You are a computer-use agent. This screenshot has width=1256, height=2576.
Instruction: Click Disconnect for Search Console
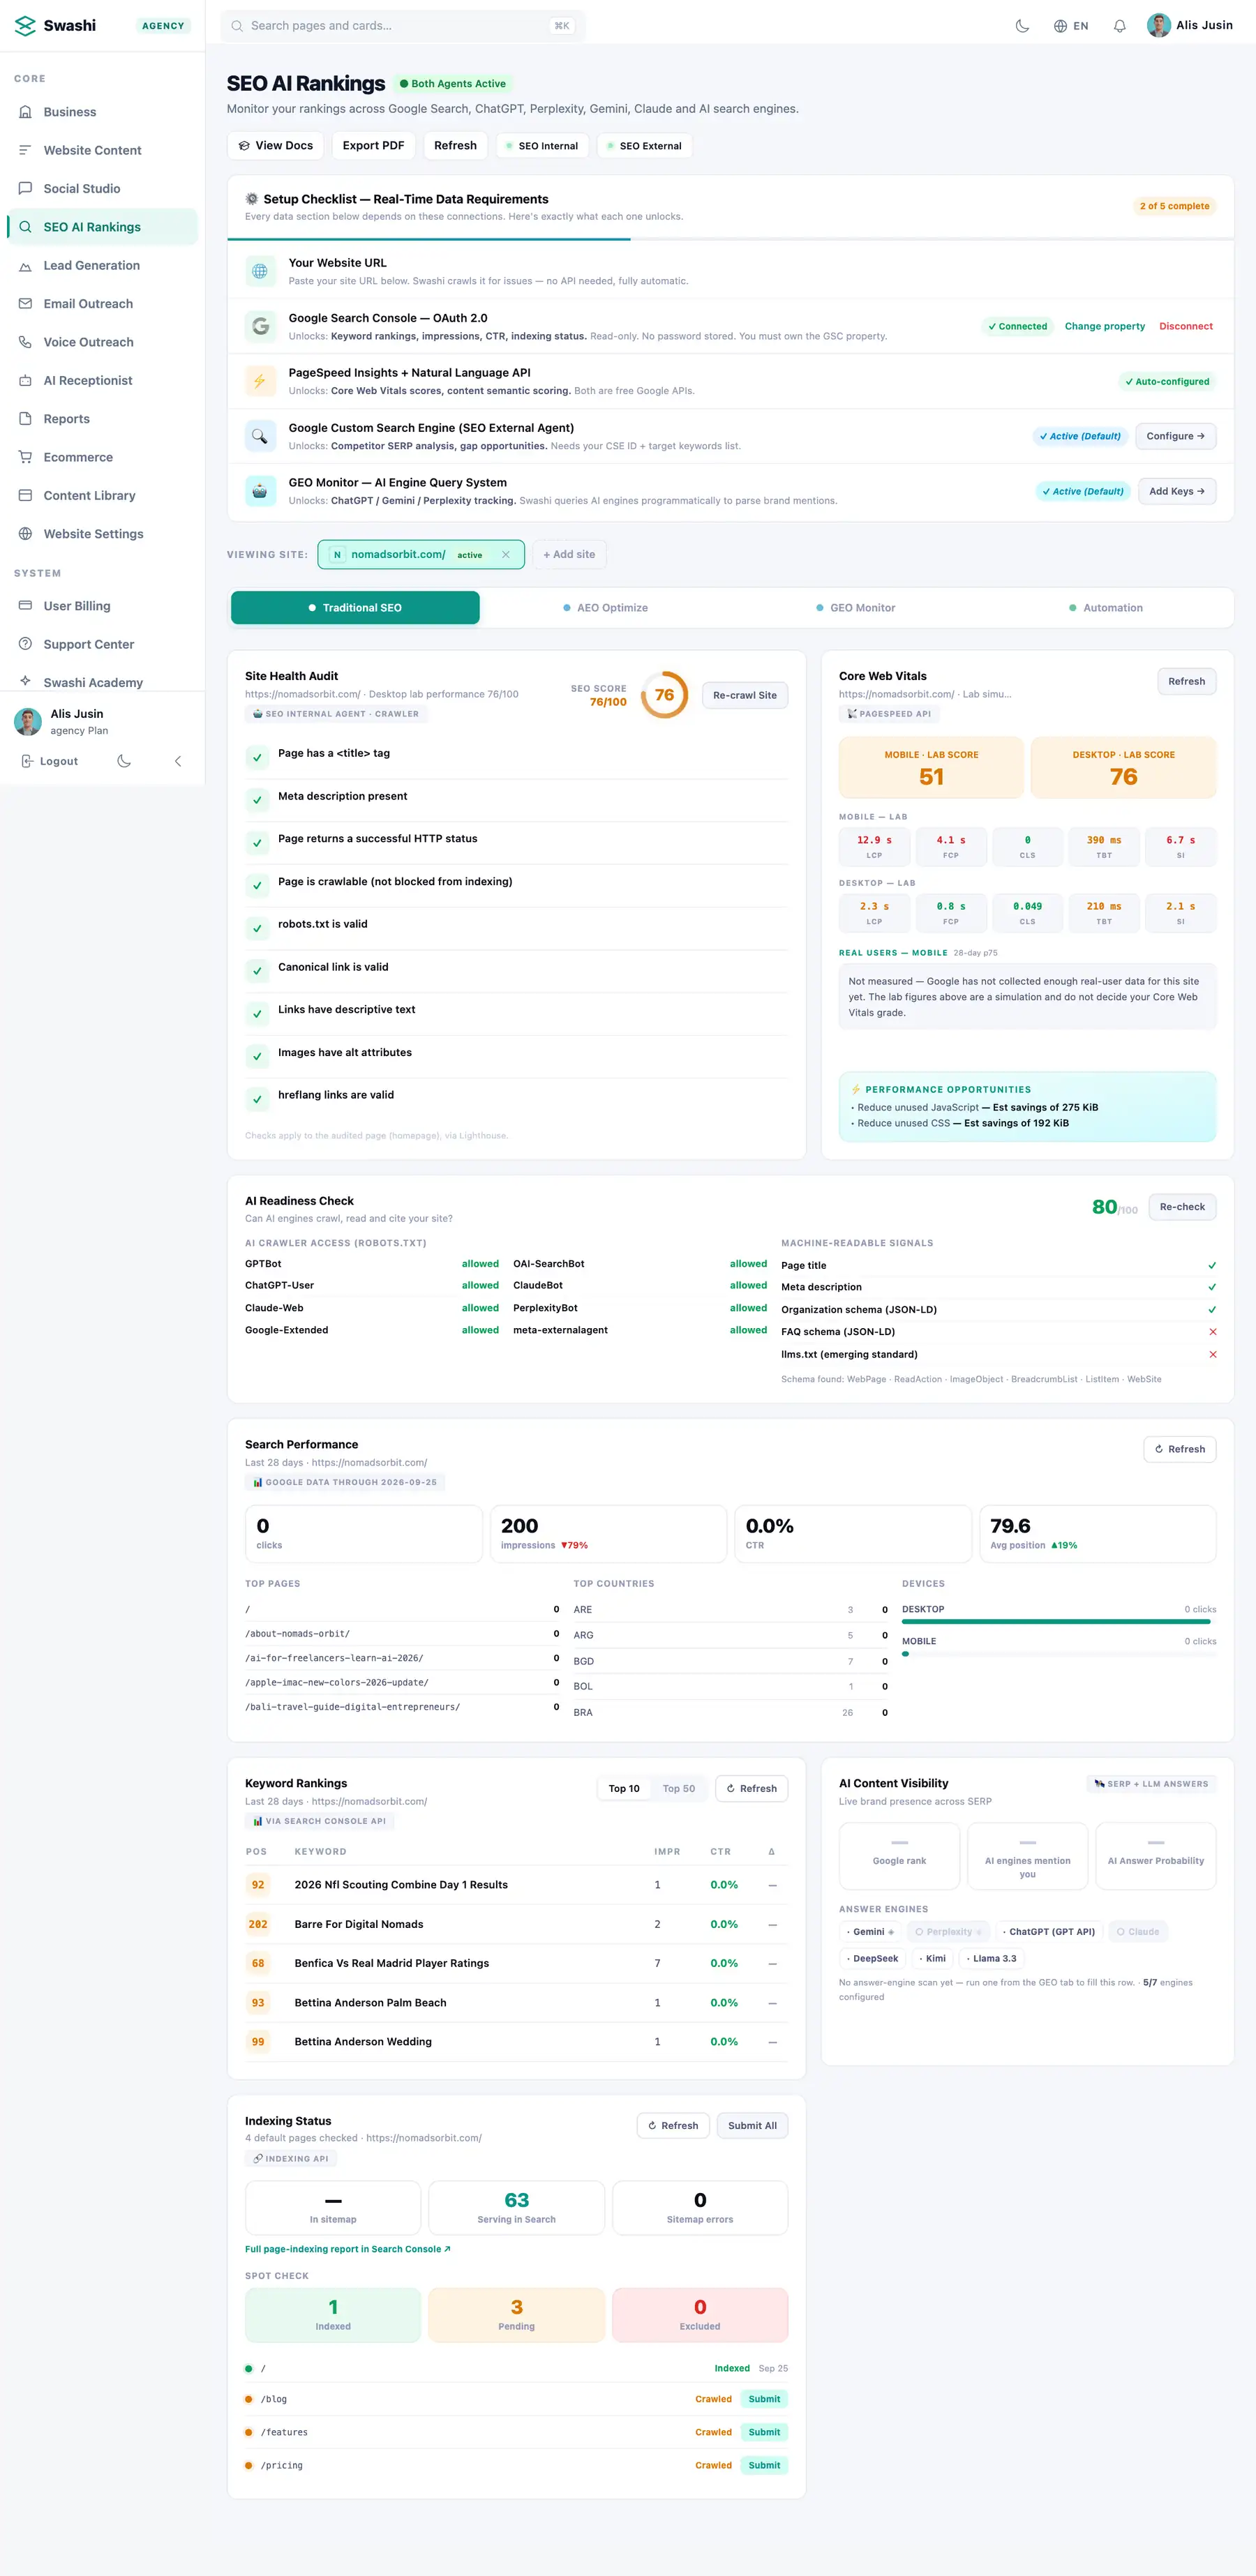(x=1185, y=327)
